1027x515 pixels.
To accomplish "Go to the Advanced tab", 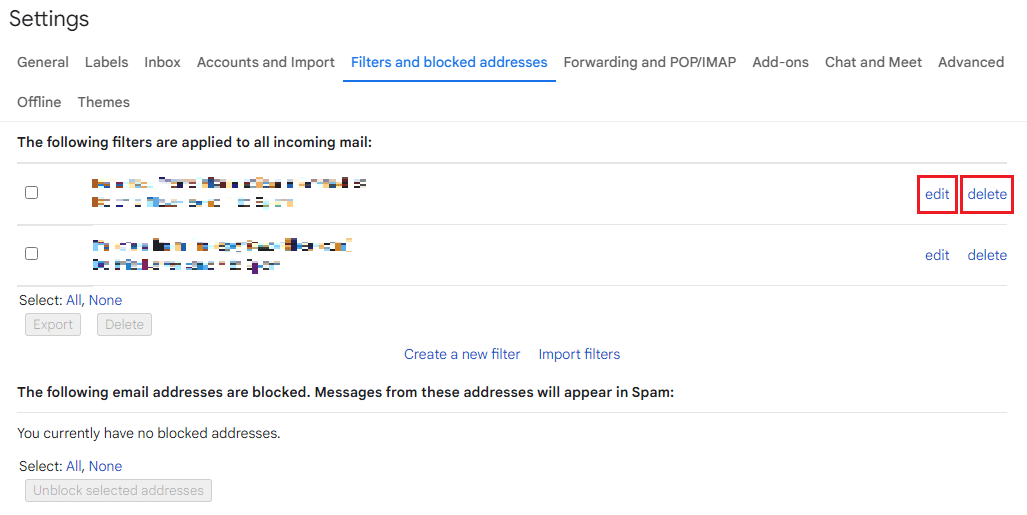I will 970,62.
